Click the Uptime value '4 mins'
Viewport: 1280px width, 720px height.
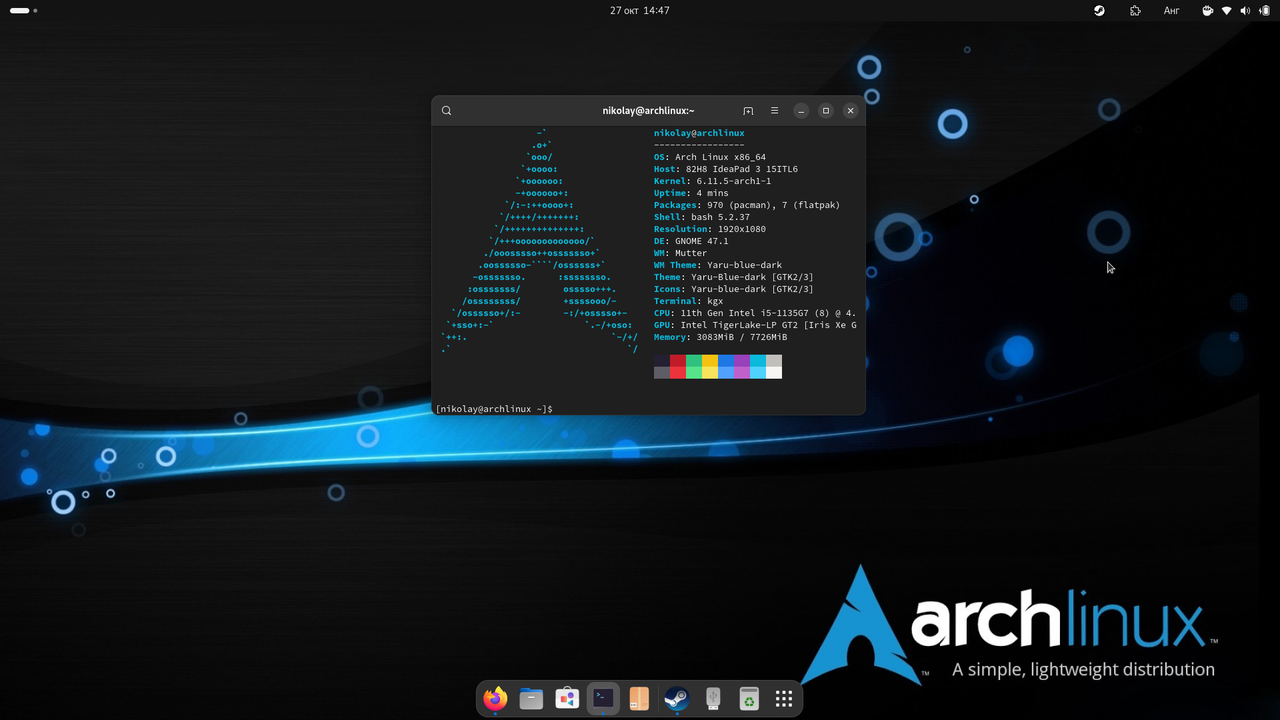pos(713,193)
